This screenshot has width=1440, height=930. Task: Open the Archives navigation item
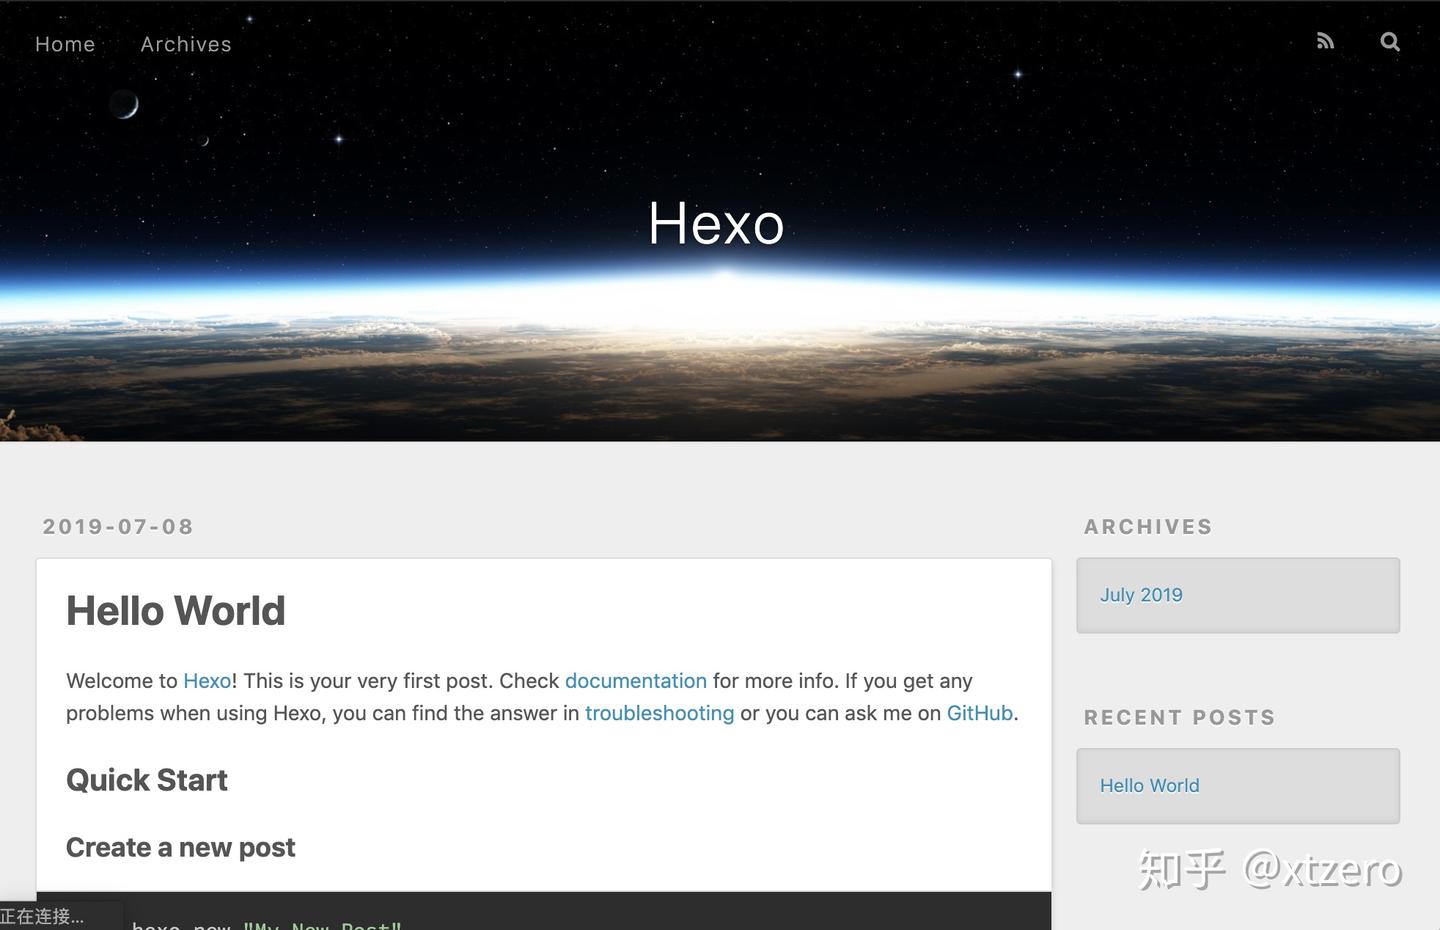click(x=186, y=44)
